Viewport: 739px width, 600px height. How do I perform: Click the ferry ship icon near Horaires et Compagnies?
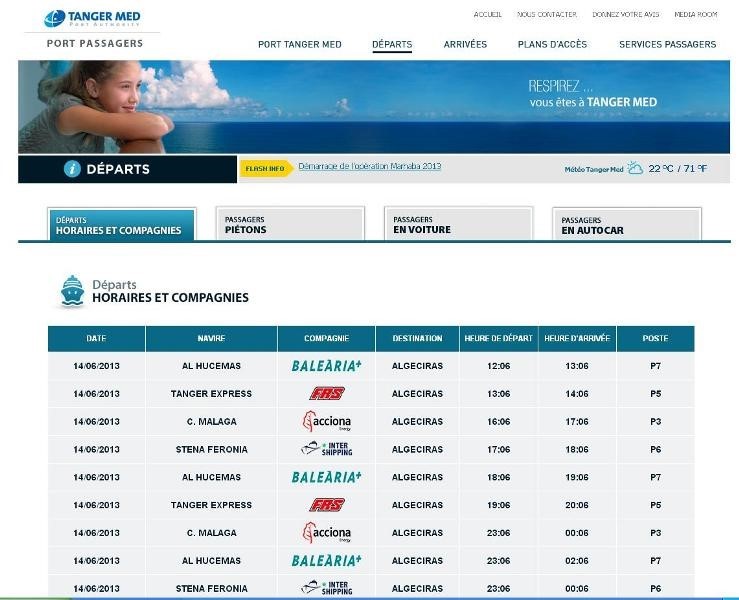[x=72, y=290]
